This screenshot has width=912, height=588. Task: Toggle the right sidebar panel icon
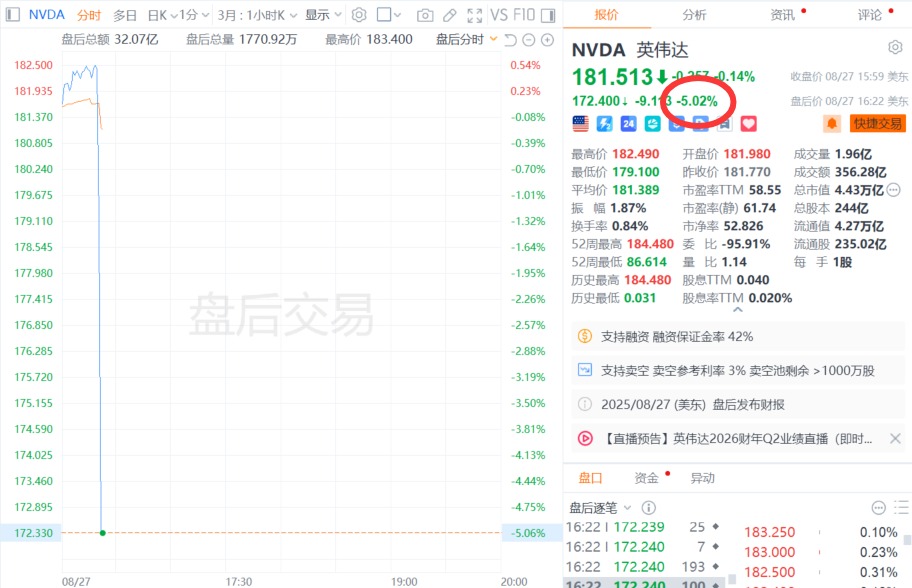pyautogui.click(x=548, y=15)
